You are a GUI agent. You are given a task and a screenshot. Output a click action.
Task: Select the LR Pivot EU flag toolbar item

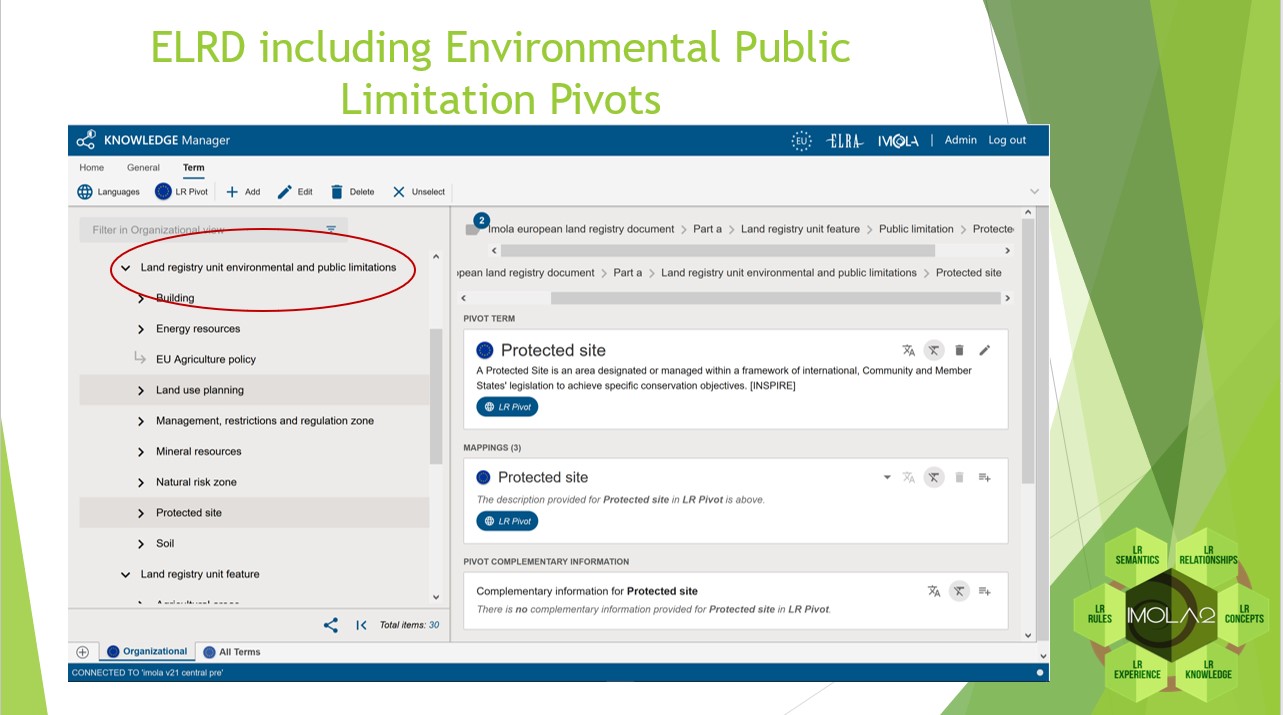point(181,192)
